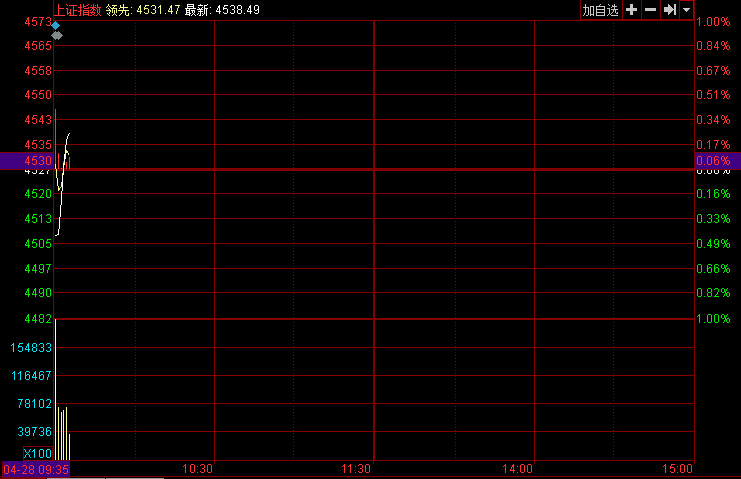Click the gray diamond marker

[x=57, y=35]
